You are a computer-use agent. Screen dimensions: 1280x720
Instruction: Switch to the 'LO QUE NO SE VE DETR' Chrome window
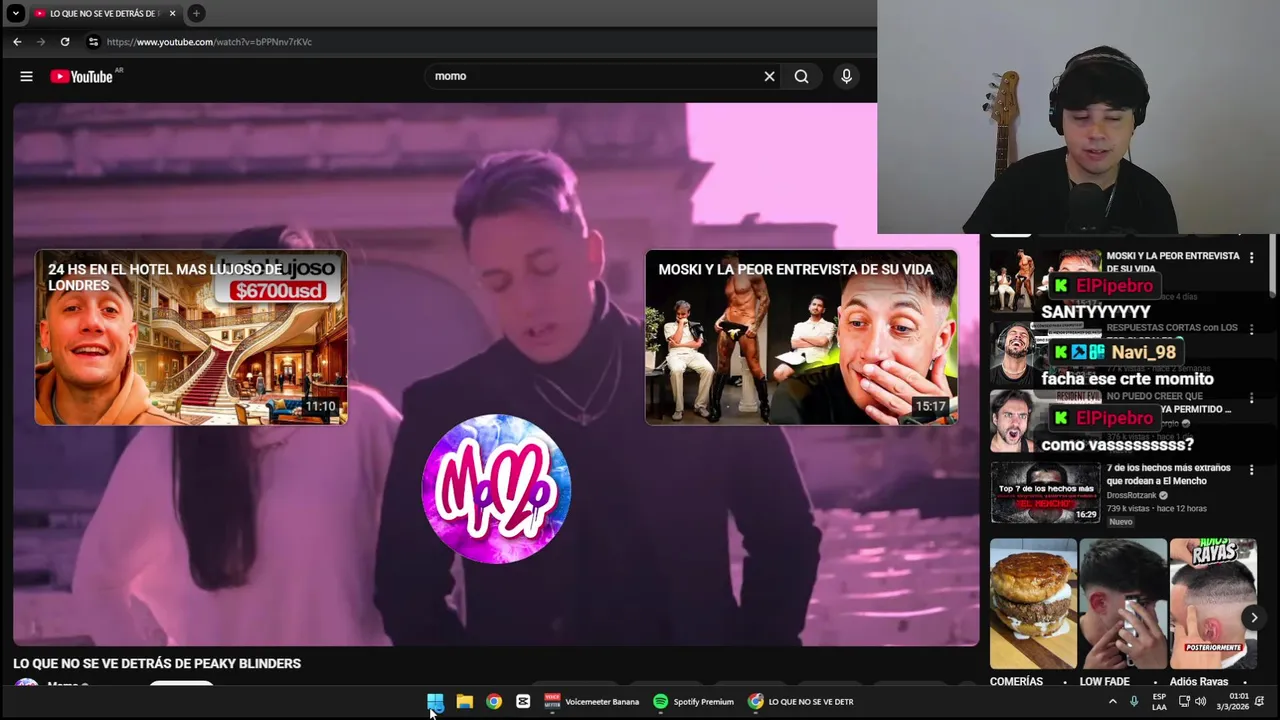801,701
